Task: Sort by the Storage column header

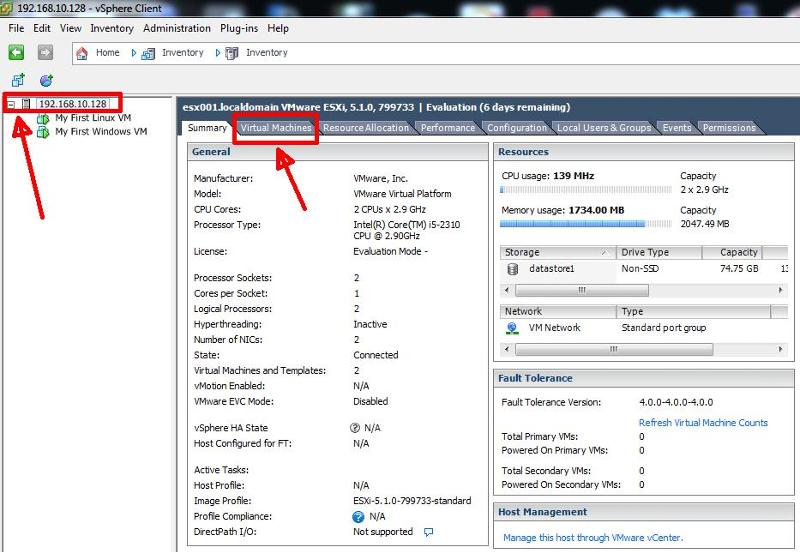Action: (558, 252)
